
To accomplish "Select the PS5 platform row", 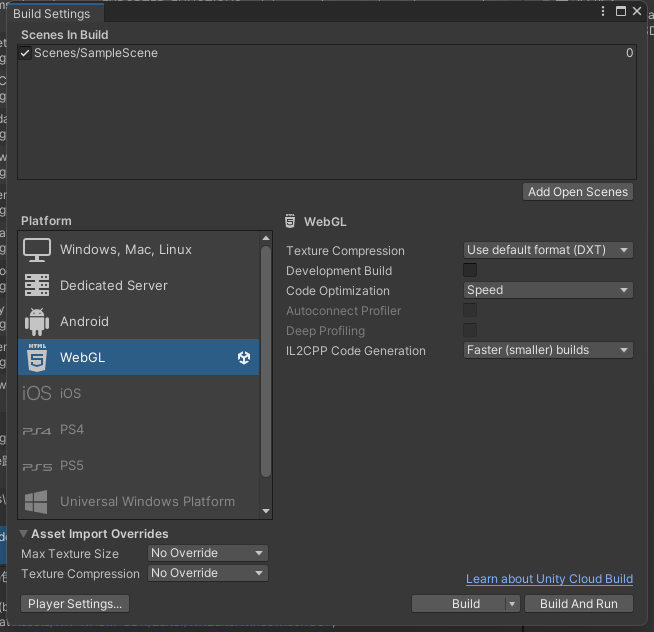I will [139, 466].
